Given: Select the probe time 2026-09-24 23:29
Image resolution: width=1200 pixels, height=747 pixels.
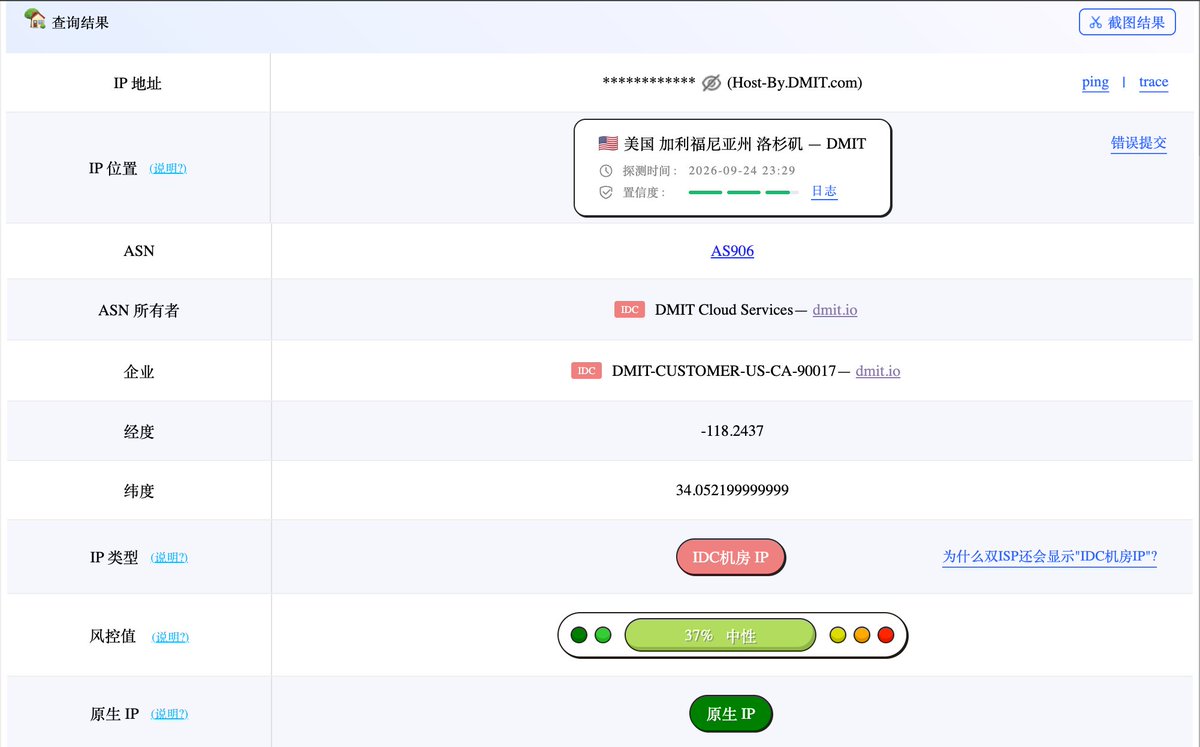Looking at the screenshot, I should pyautogui.click(x=742, y=170).
